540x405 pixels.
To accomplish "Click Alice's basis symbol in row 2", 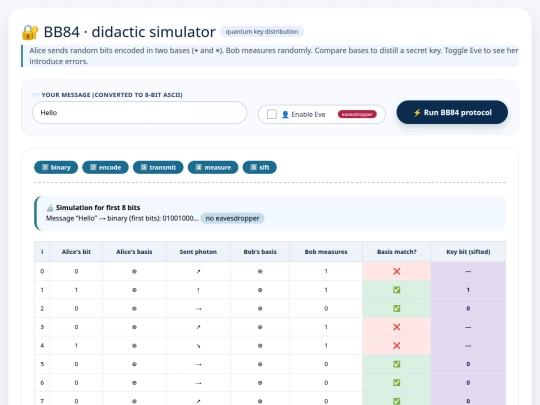I will (x=134, y=309).
